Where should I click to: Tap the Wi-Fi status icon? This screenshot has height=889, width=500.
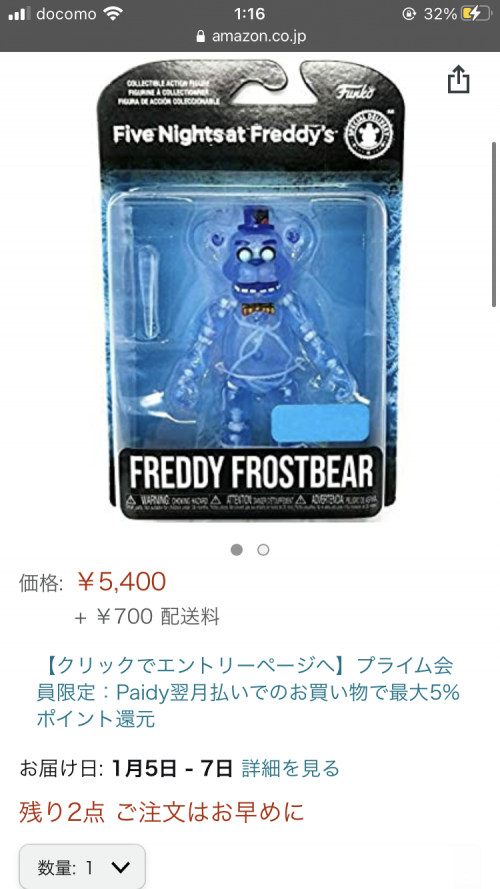[x=113, y=14]
